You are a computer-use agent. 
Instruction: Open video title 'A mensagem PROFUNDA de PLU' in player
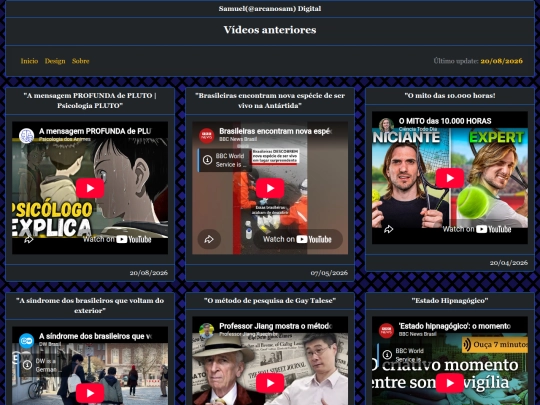click(x=95, y=131)
